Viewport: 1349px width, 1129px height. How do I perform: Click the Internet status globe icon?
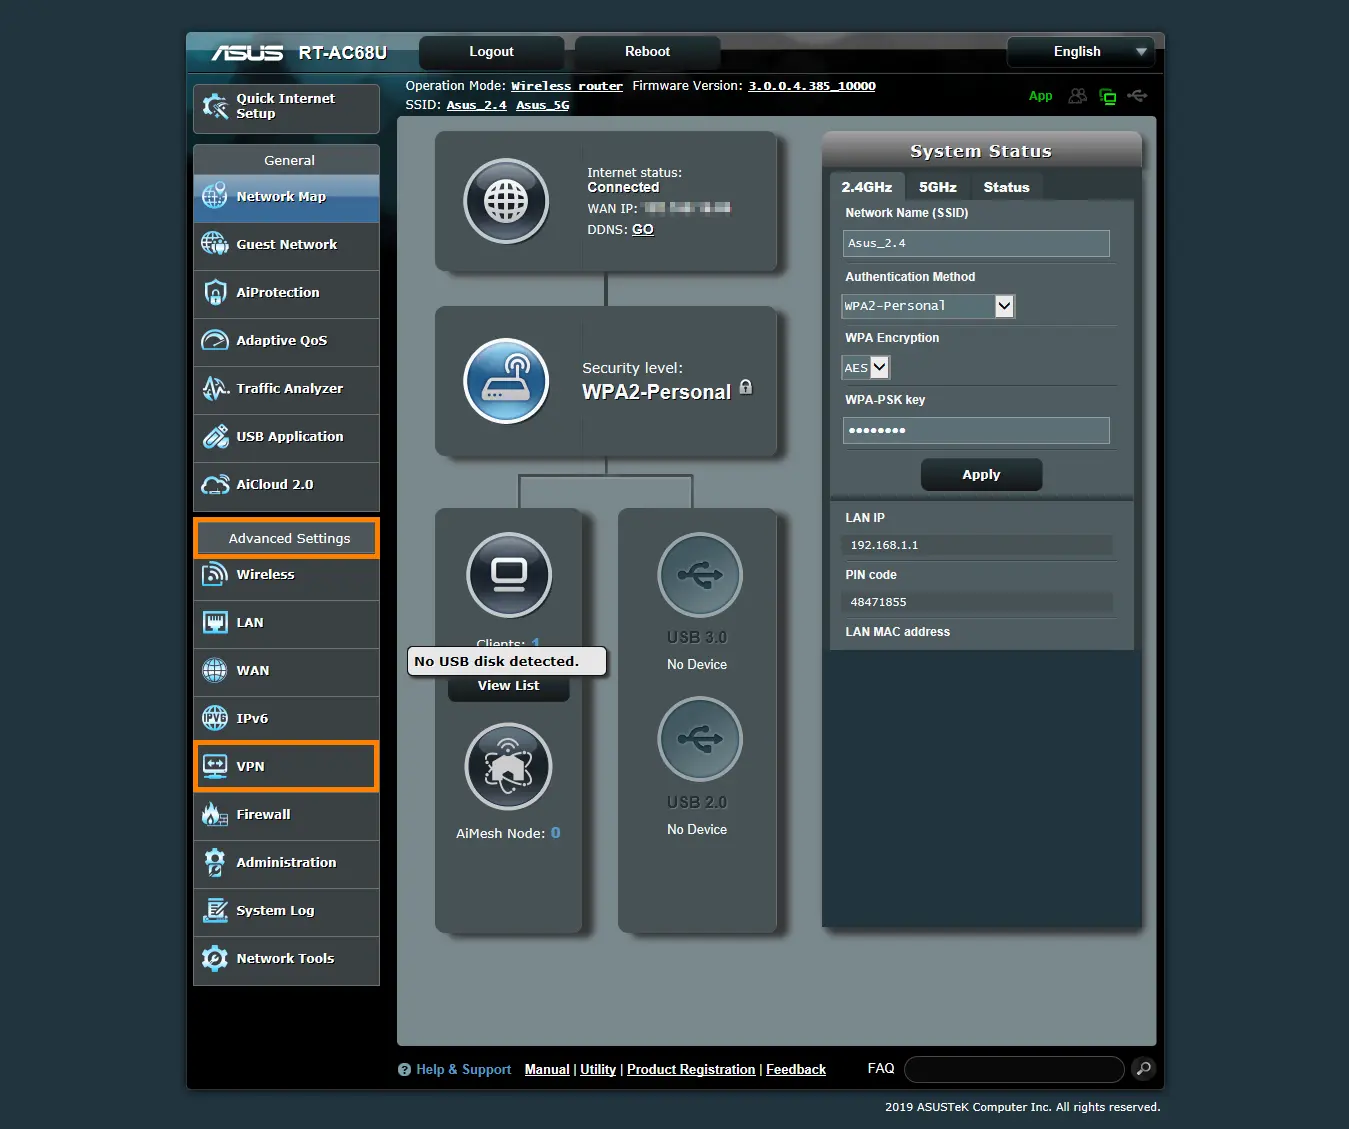click(x=506, y=201)
